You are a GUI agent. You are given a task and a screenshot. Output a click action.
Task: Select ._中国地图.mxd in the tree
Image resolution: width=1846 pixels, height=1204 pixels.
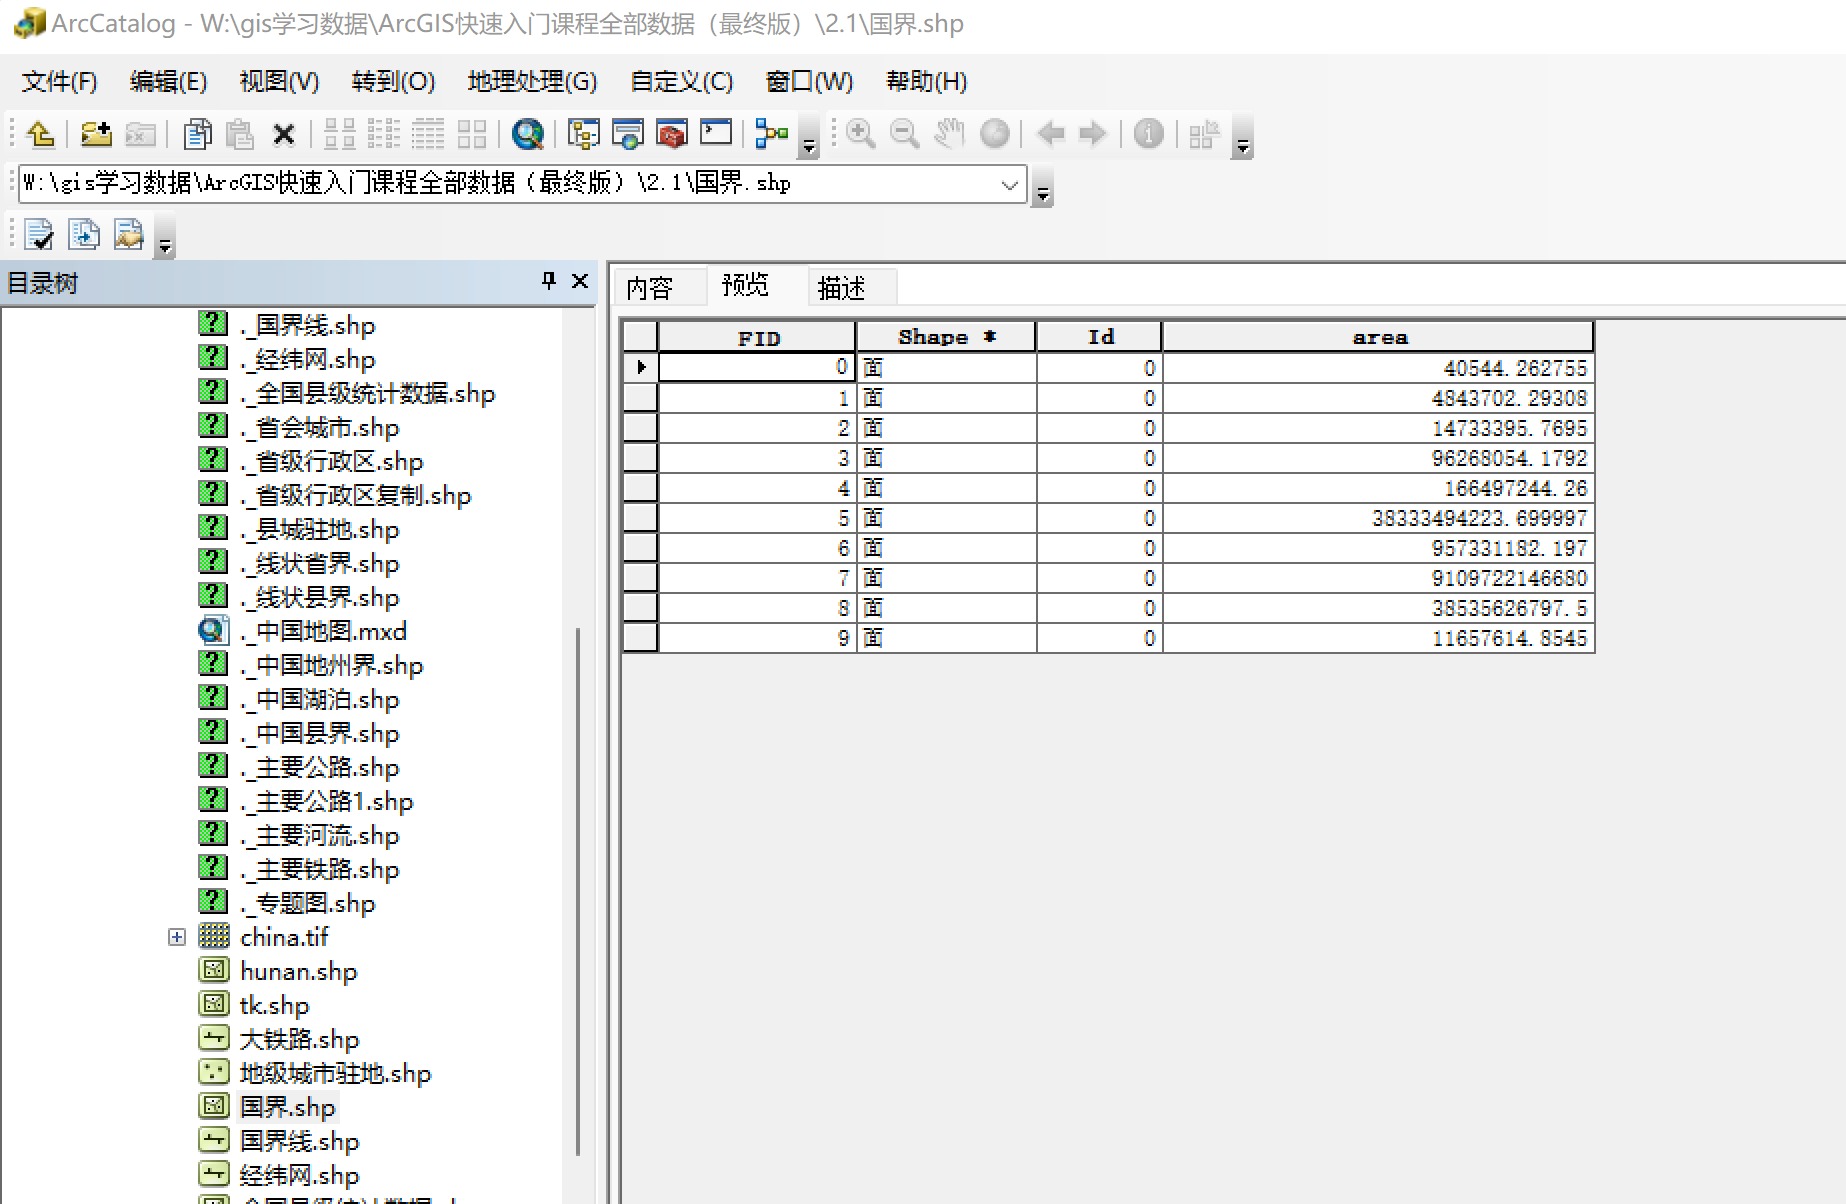[323, 631]
